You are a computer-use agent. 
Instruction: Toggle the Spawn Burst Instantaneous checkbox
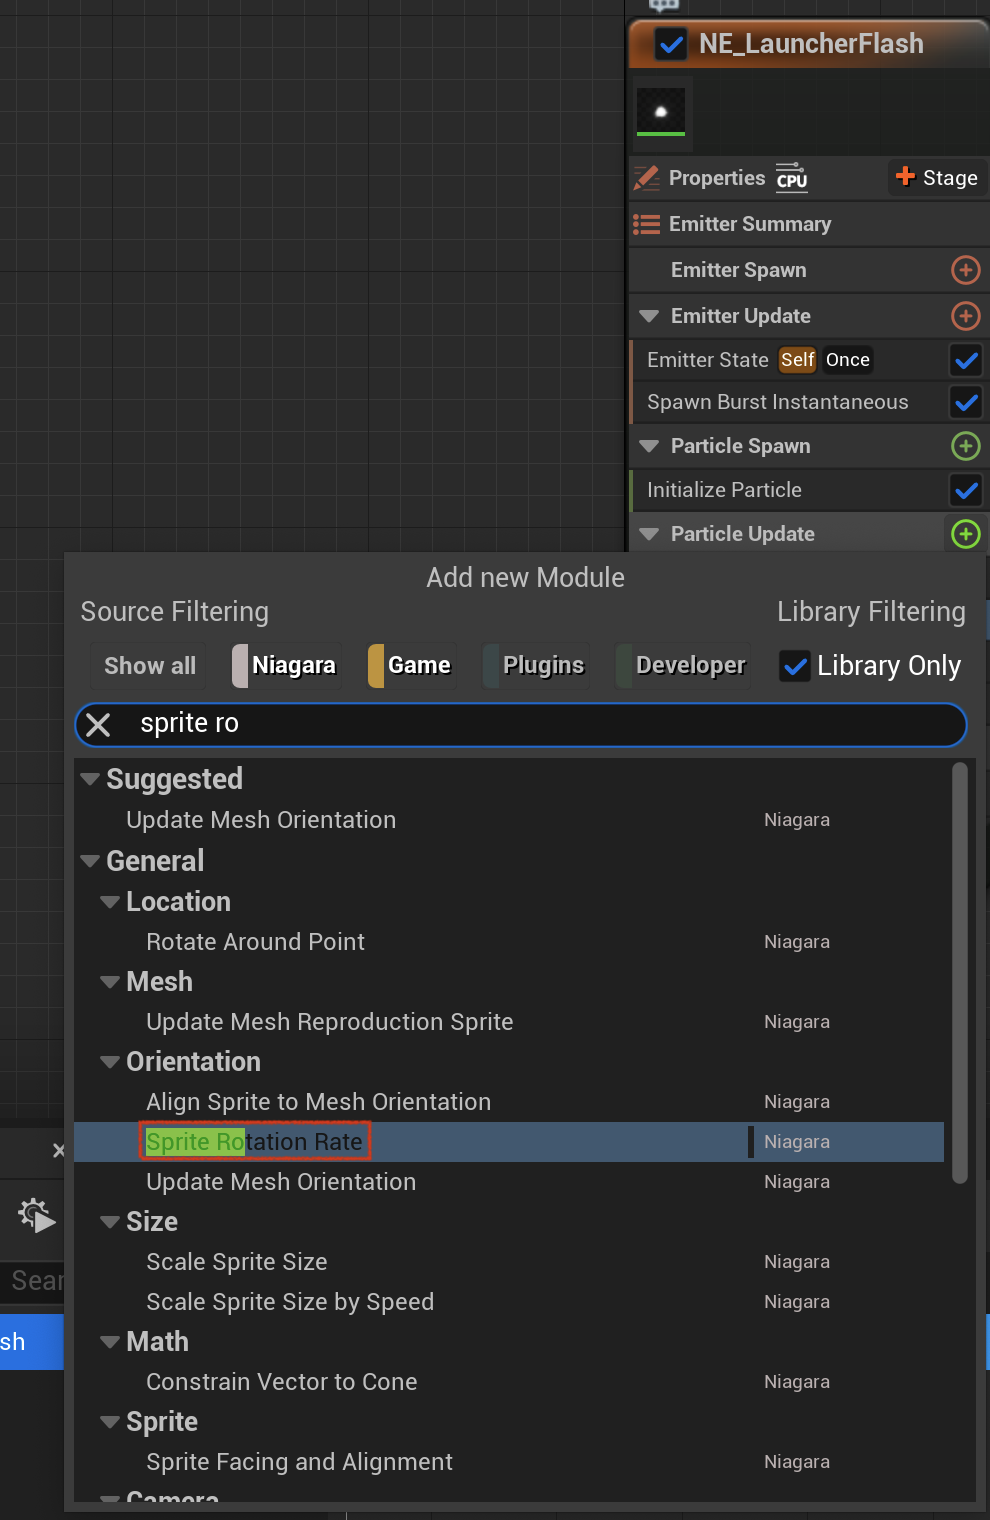tap(966, 402)
